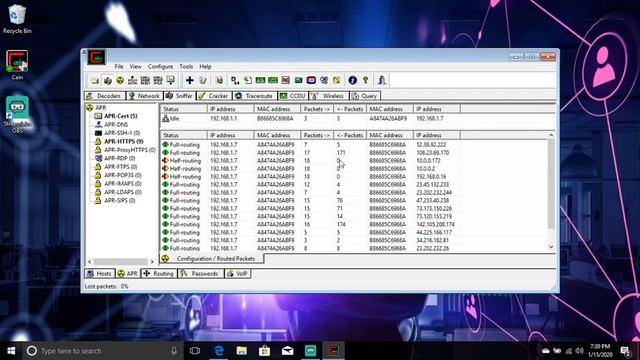This screenshot has width=640, height=360.
Task: Select the Half-routing row with IP 10.0.0.172
Action: coord(310,161)
